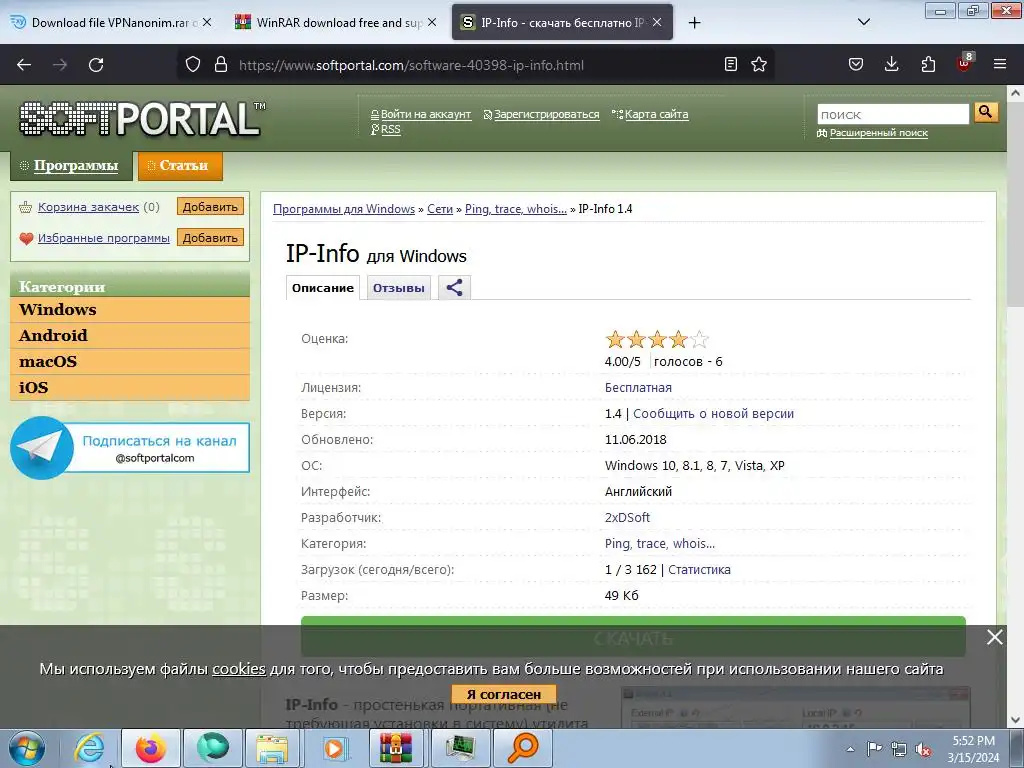Click Добавить next to Корзина закачек

(x=210, y=206)
